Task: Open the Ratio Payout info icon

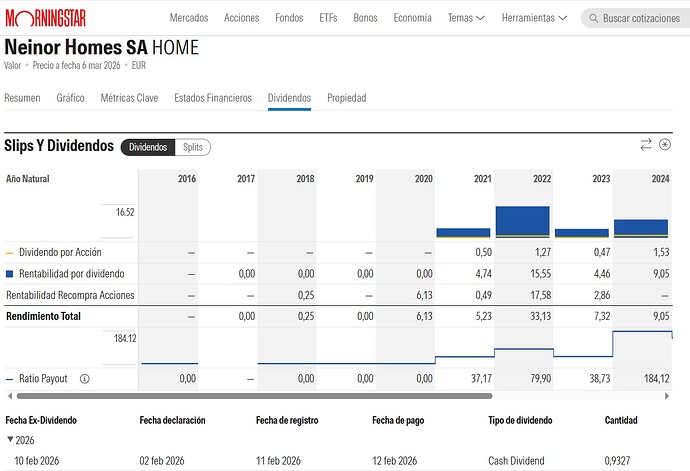Action: click(x=84, y=379)
